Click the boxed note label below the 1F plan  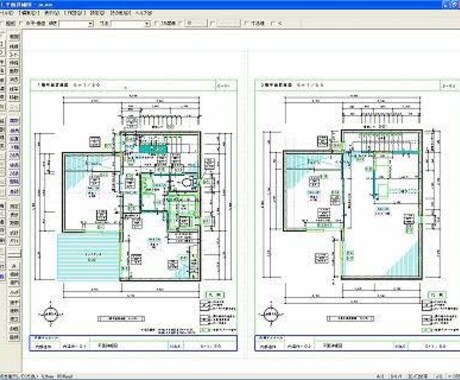click(121, 319)
